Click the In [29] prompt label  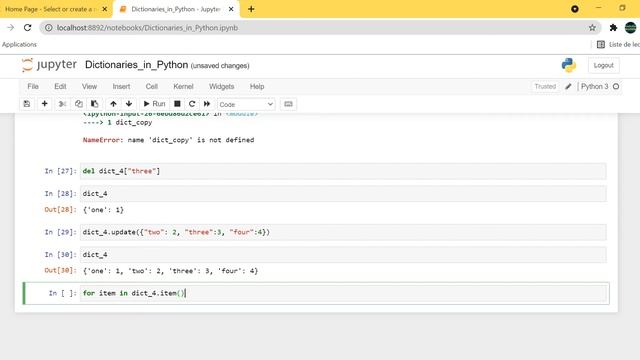point(60,232)
